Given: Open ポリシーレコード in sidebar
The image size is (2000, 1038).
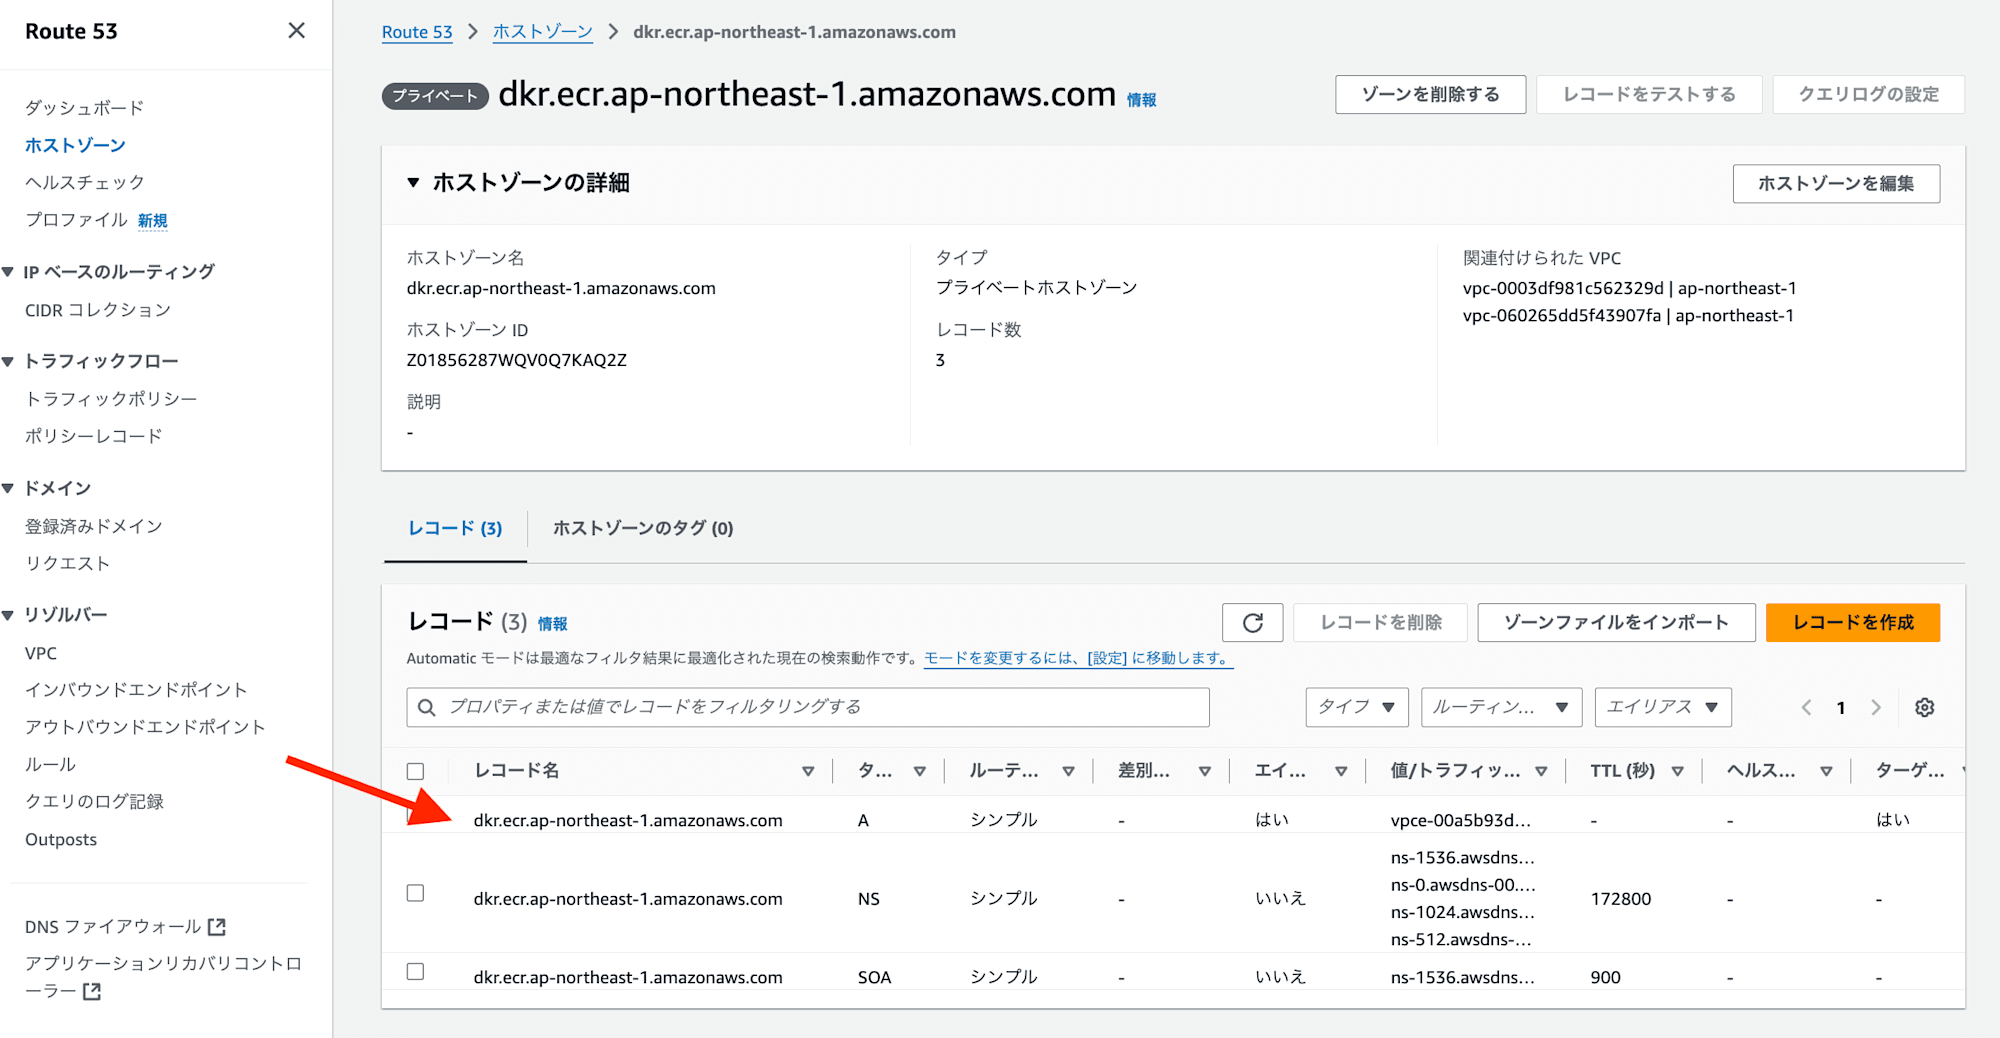Looking at the screenshot, I should coord(93,436).
